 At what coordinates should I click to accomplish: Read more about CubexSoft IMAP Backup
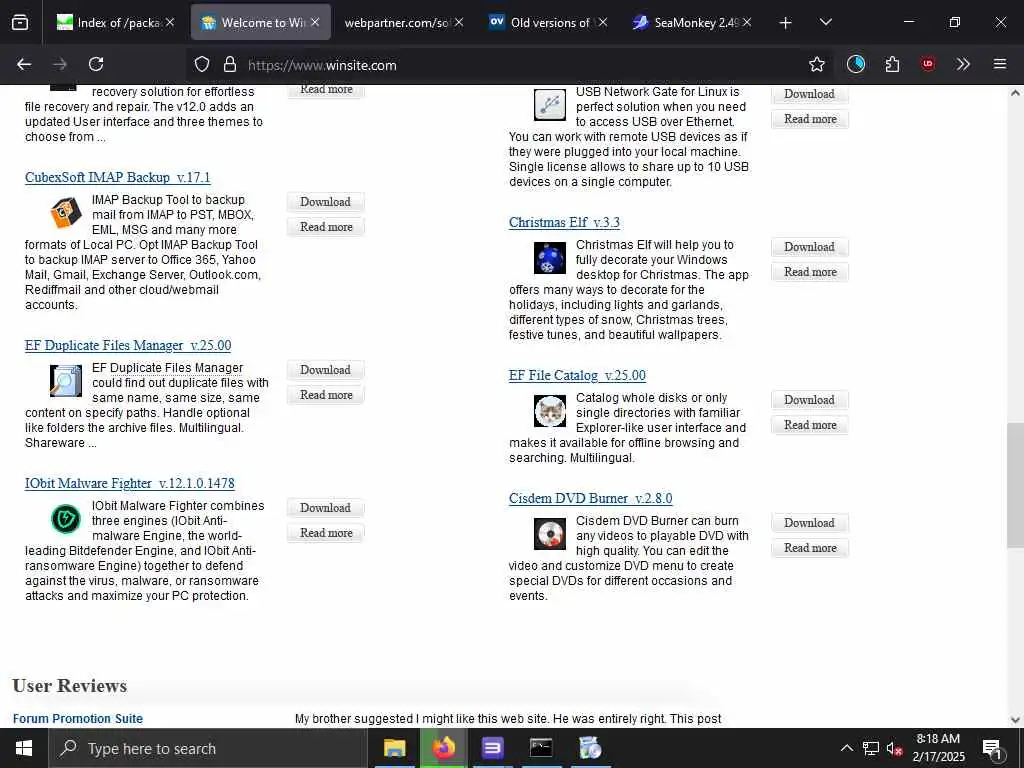326,227
